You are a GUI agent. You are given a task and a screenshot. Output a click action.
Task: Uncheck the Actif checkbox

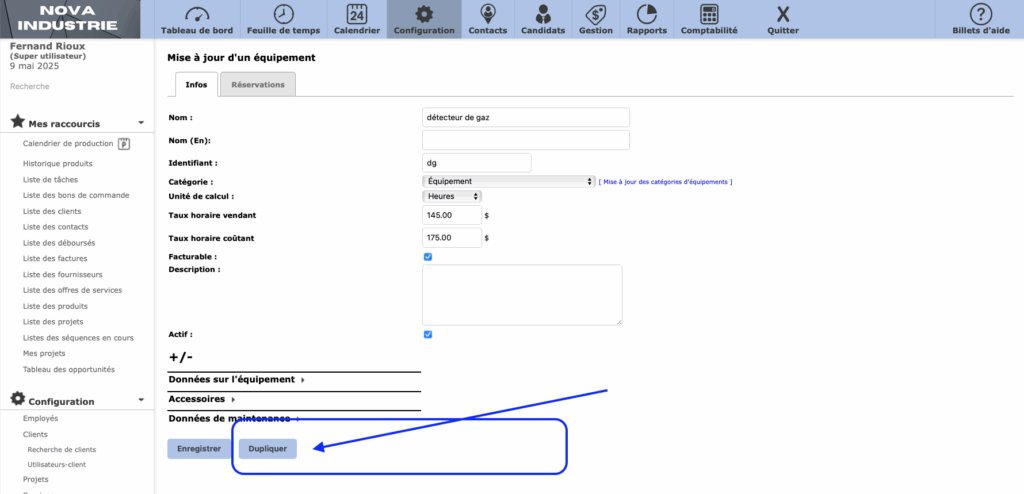[x=428, y=334]
